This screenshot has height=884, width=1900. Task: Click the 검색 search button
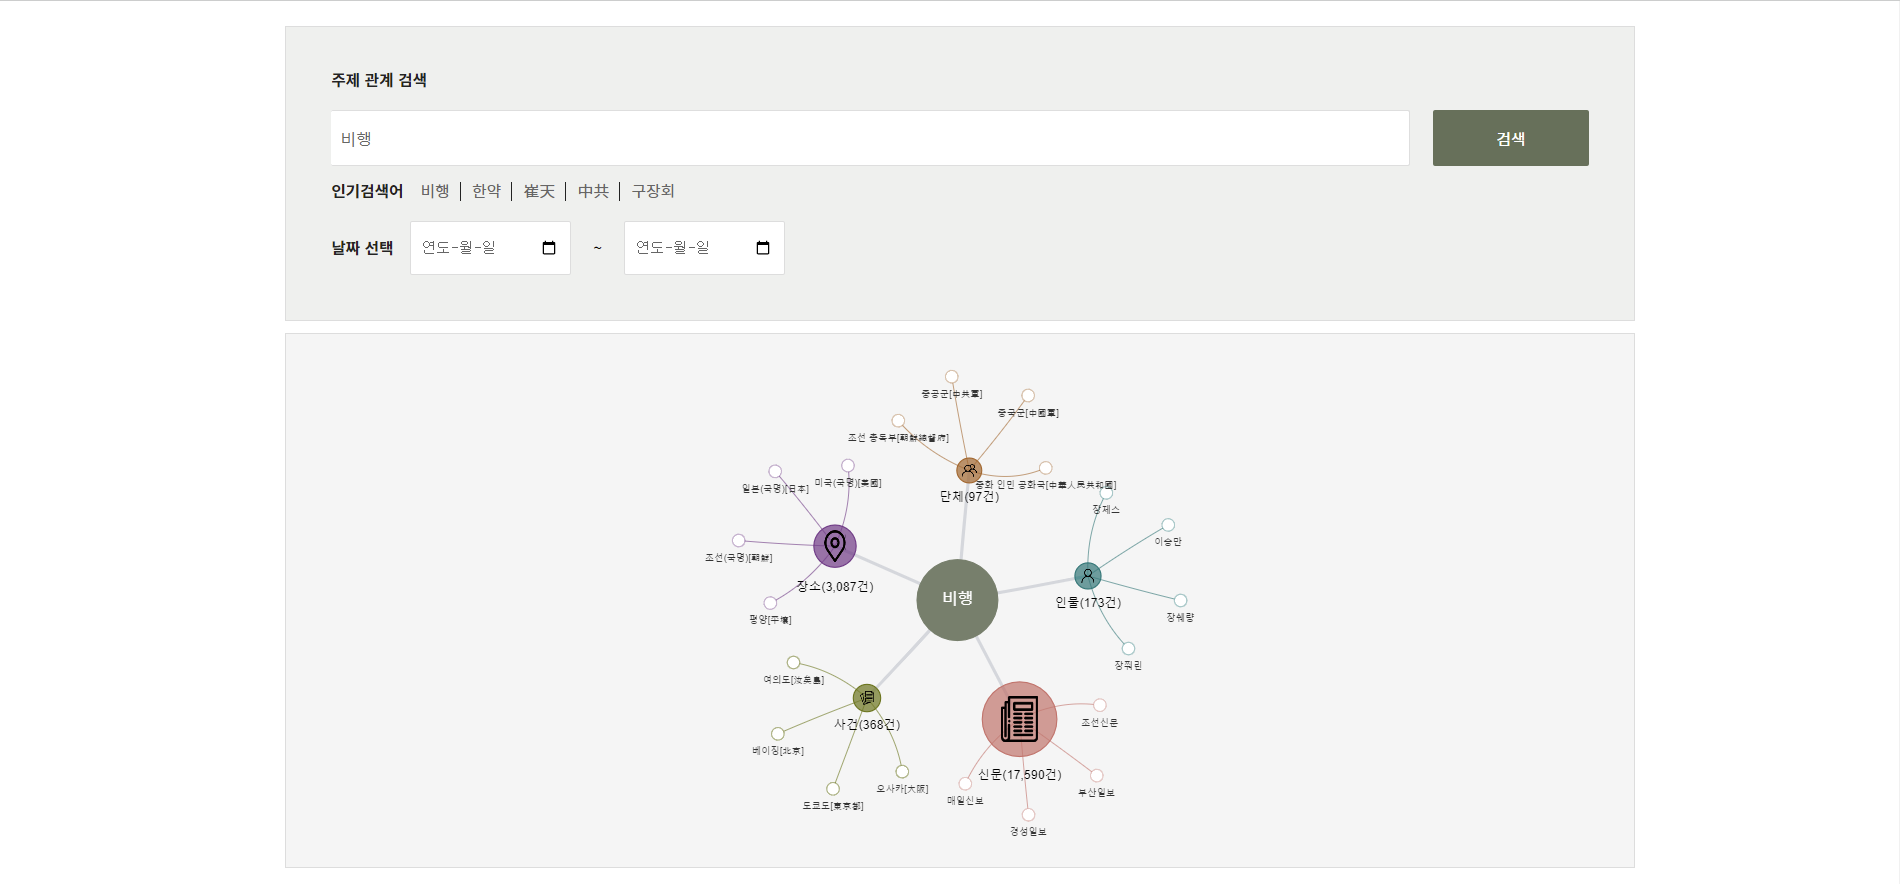1510,138
